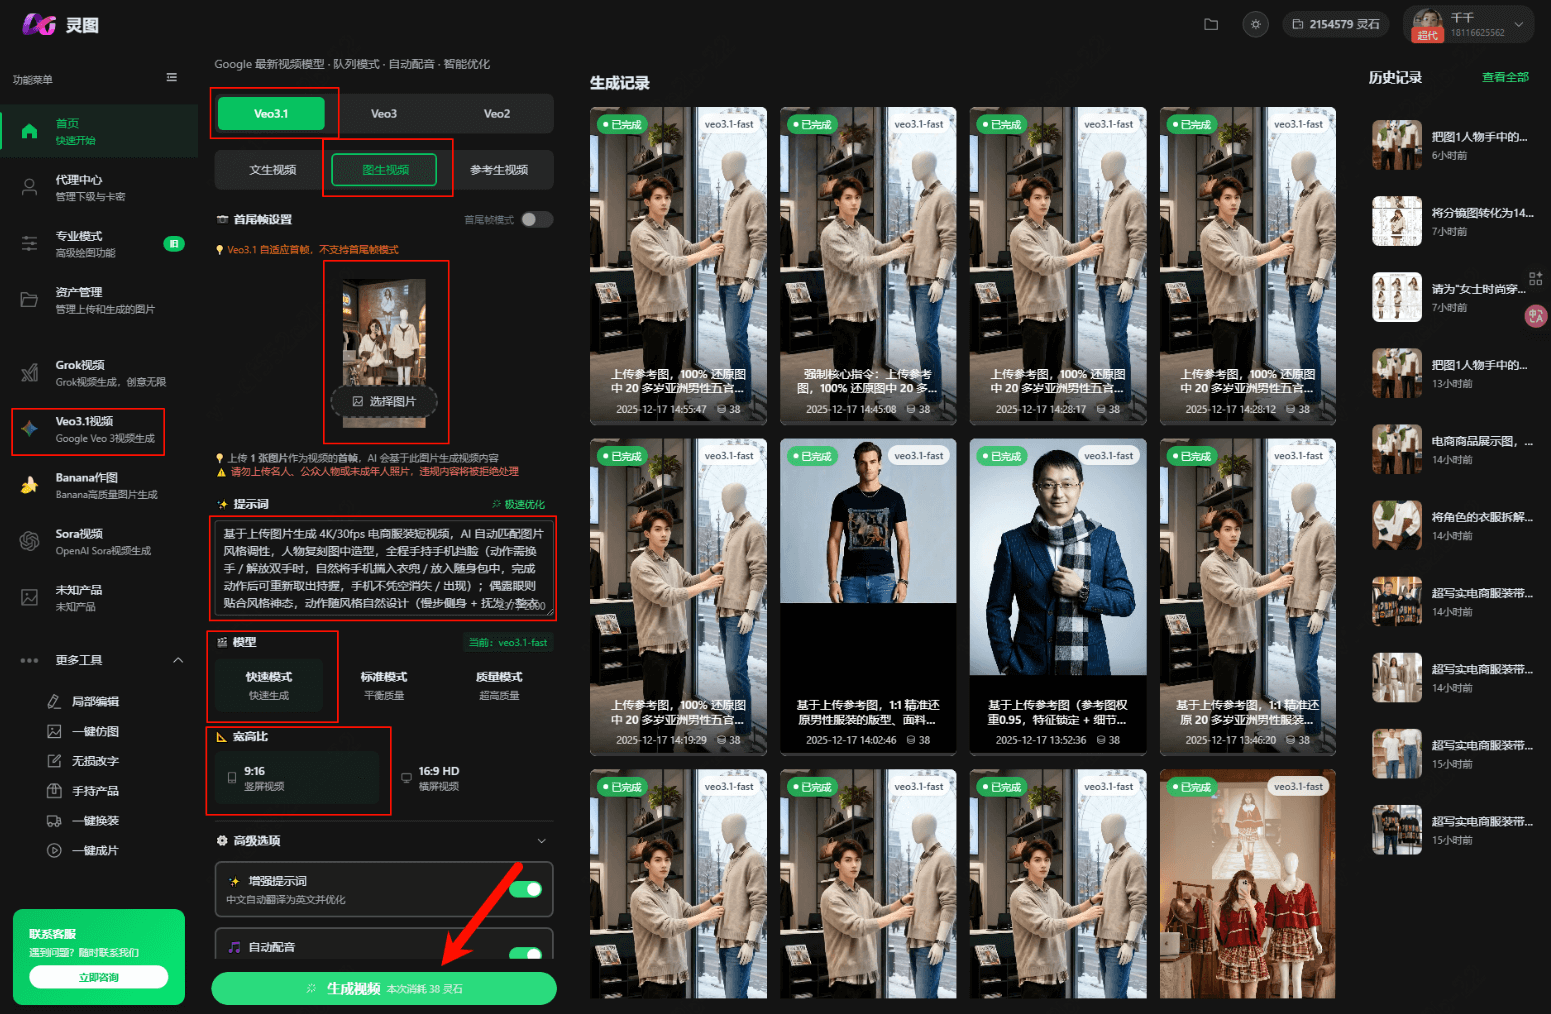The height and width of the screenshot is (1014, 1551).
Task: Open Banana作图 in the sidebar
Action: point(98,485)
